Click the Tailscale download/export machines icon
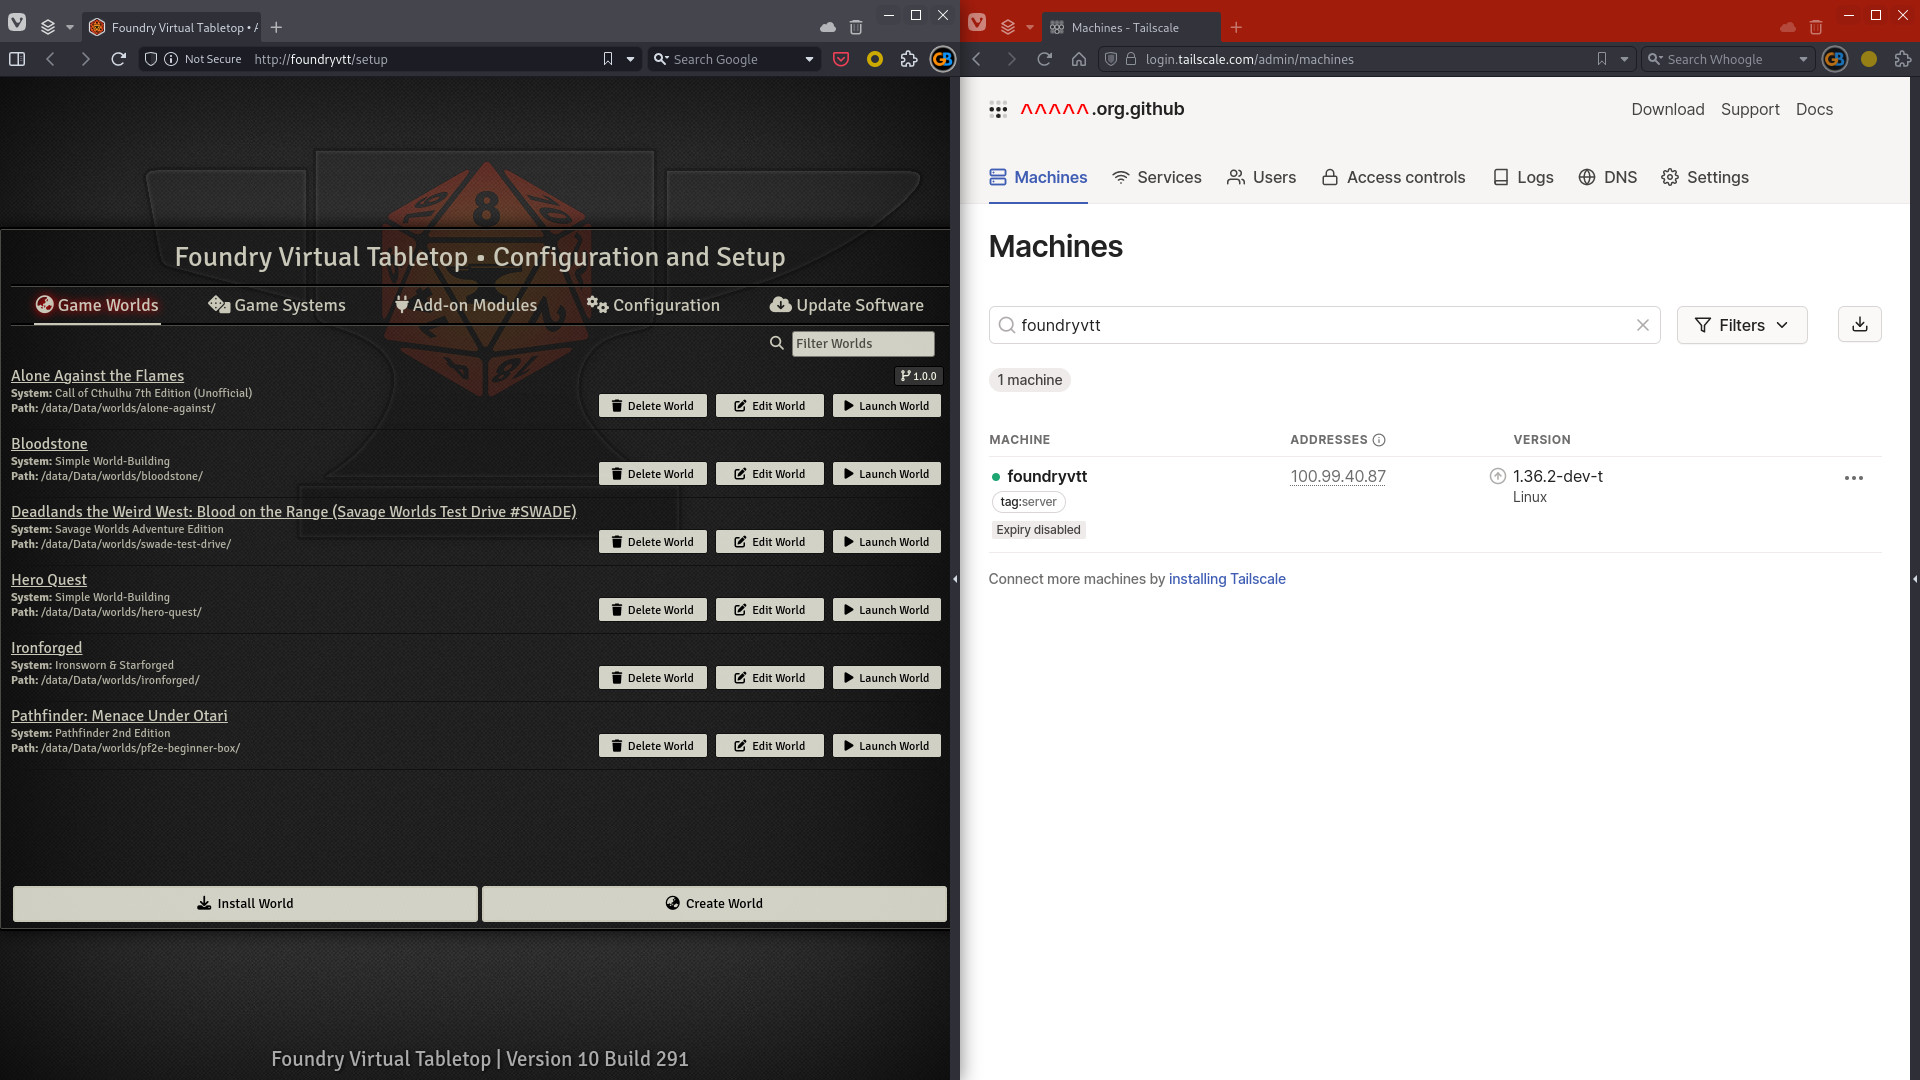1920x1080 pixels. click(x=1859, y=325)
